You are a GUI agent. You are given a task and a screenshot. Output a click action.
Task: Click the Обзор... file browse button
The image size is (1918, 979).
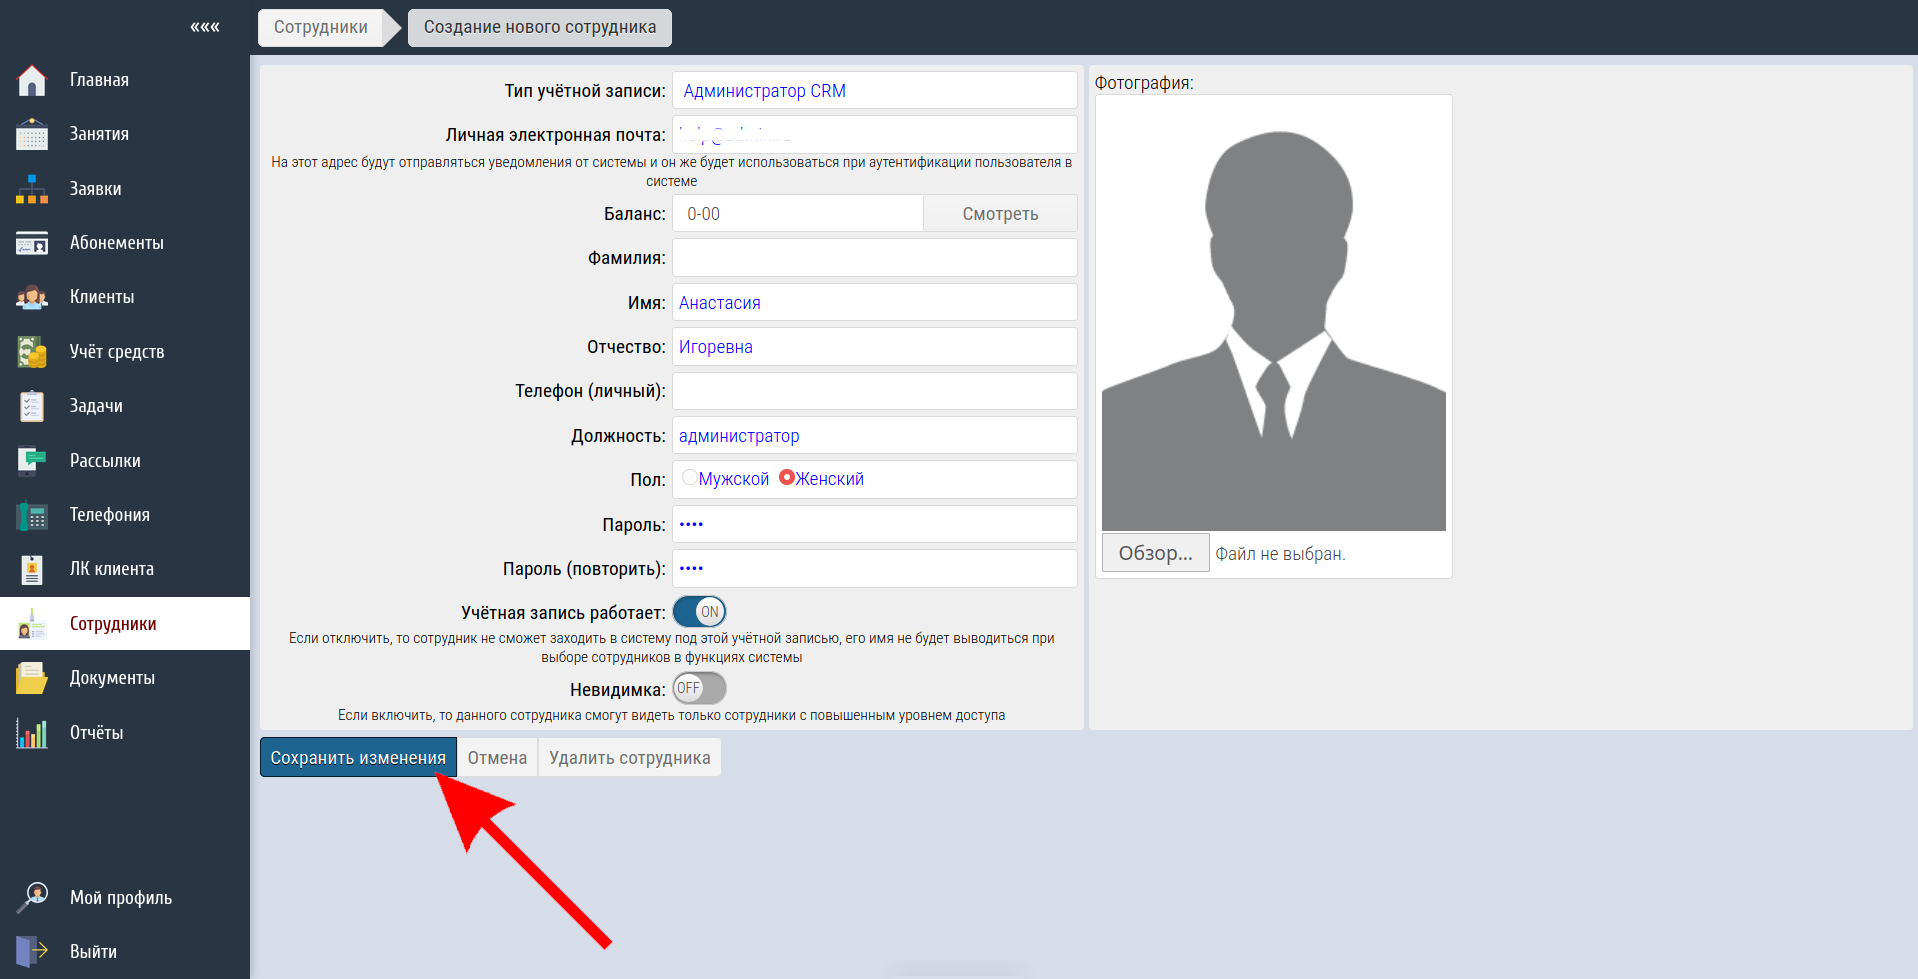point(1155,553)
